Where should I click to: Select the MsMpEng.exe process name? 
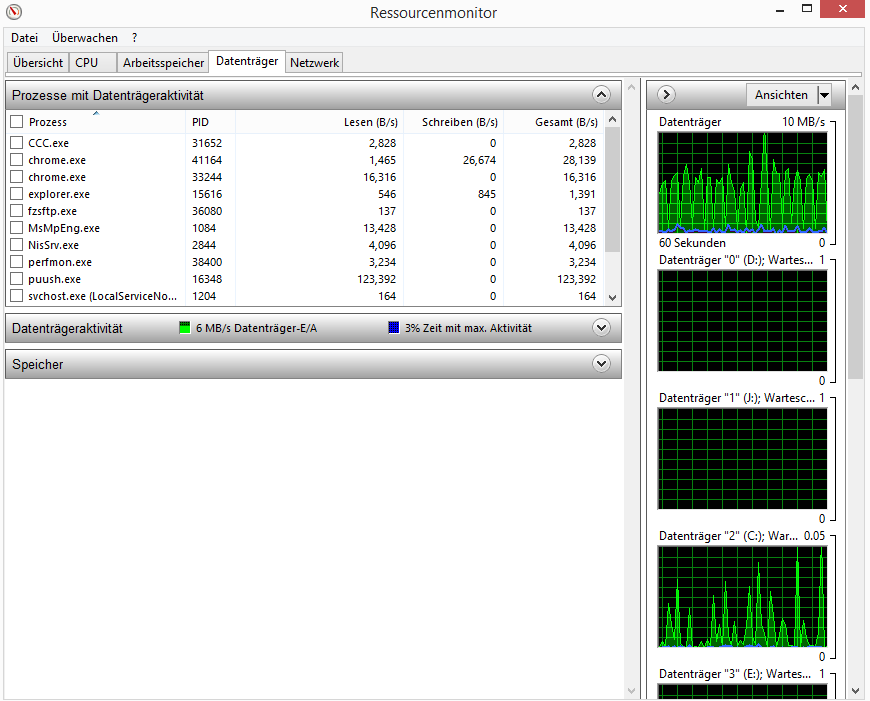[x=64, y=228]
